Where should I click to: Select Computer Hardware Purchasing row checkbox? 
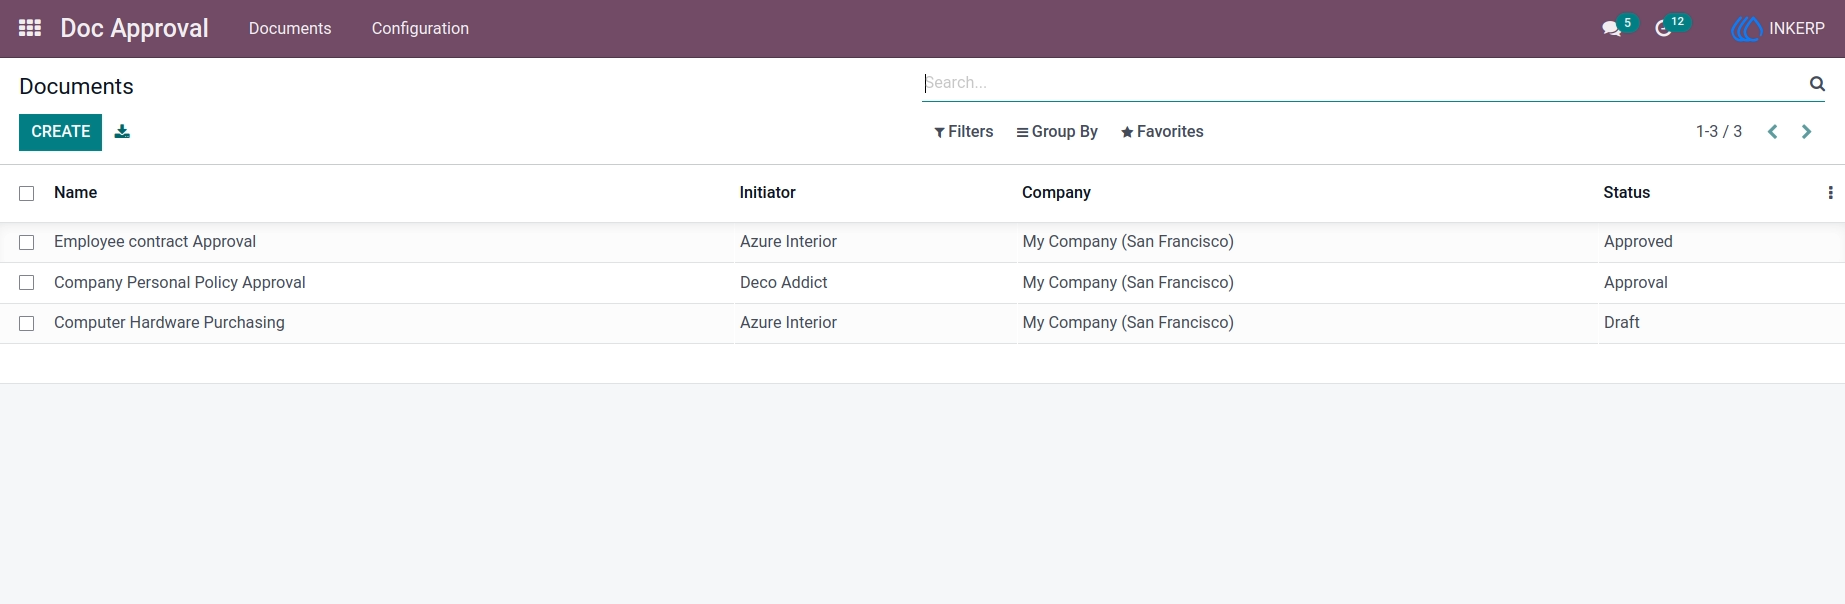(27, 324)
